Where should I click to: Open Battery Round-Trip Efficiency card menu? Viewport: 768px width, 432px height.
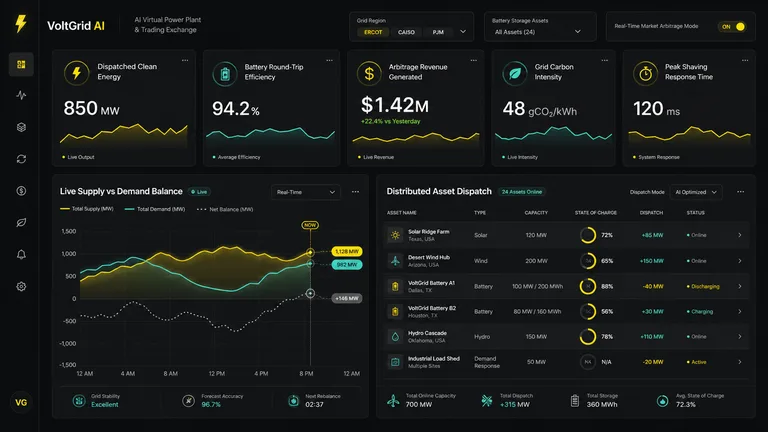(x=329, y=60)
